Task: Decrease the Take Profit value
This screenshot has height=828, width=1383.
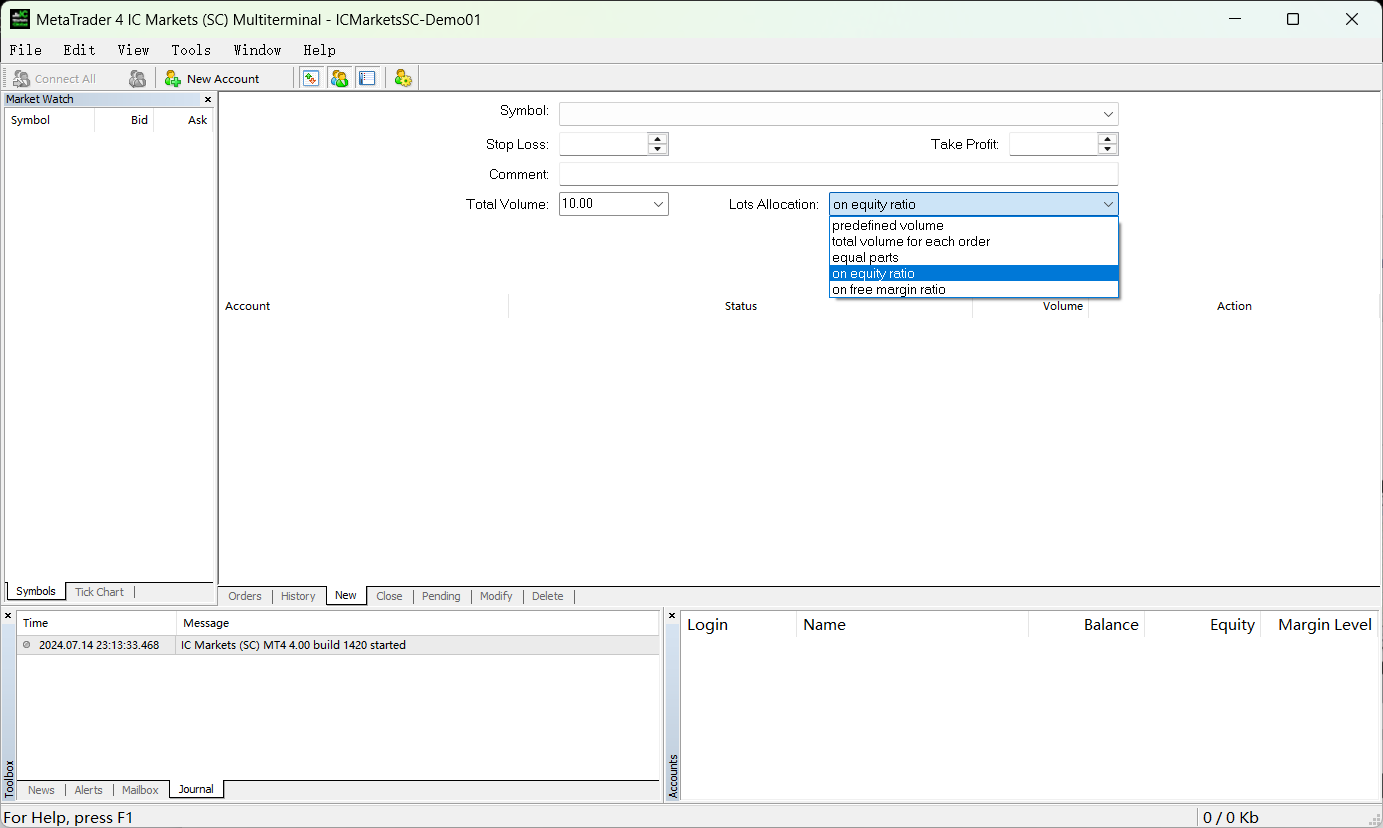Action: tap(1108, 149)
